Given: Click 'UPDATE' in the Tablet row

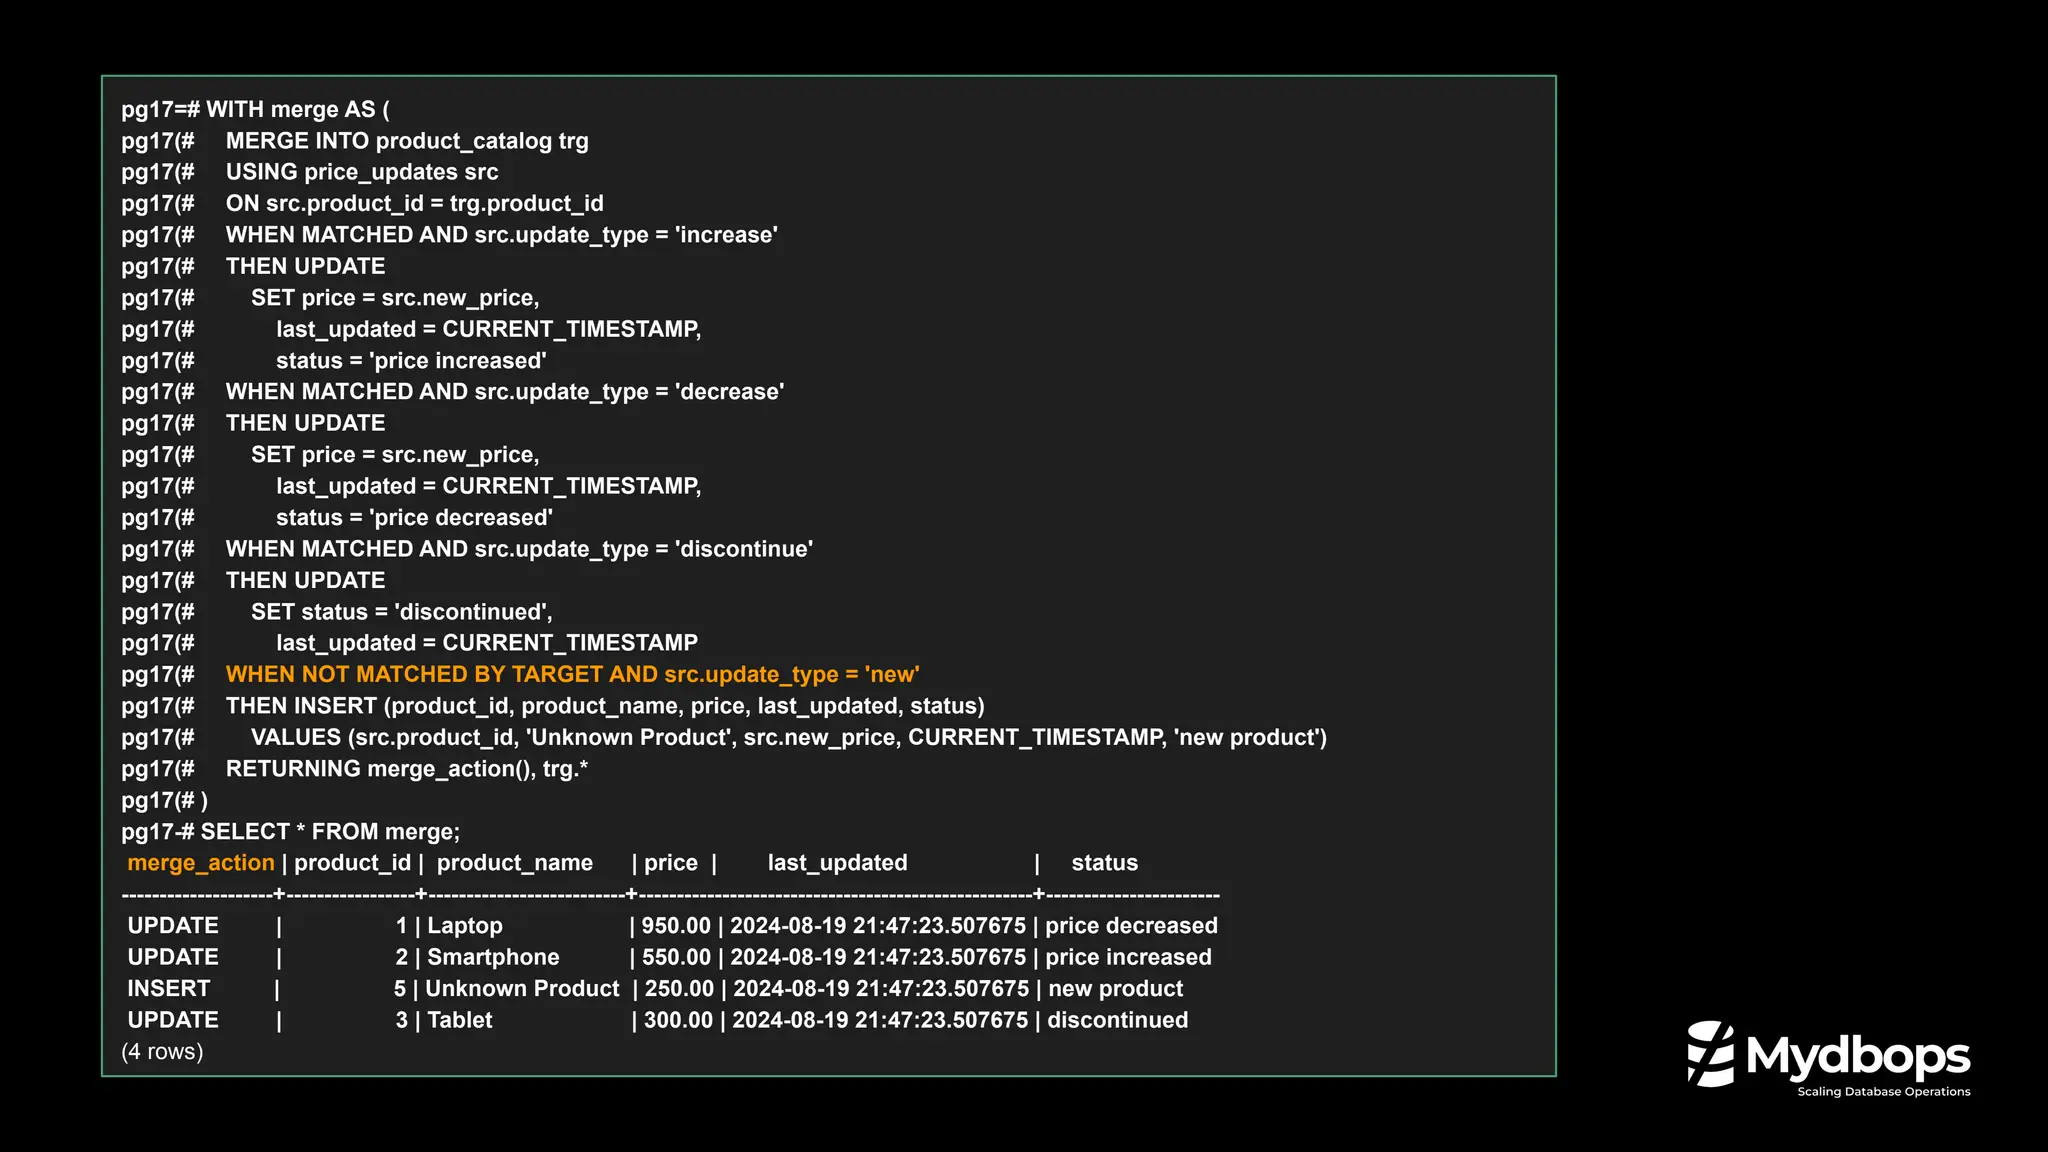Looking at the screenshot, I should (173, 1020).
